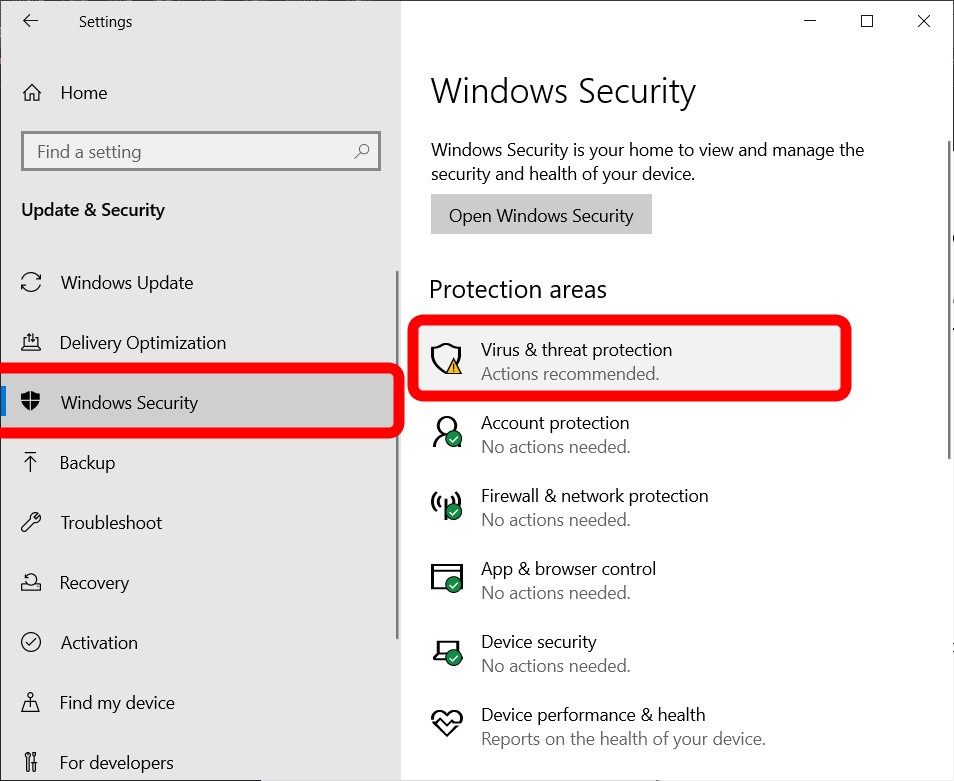
Task: Select Windows Security in the sidebar
Action: tap(130, 402)
